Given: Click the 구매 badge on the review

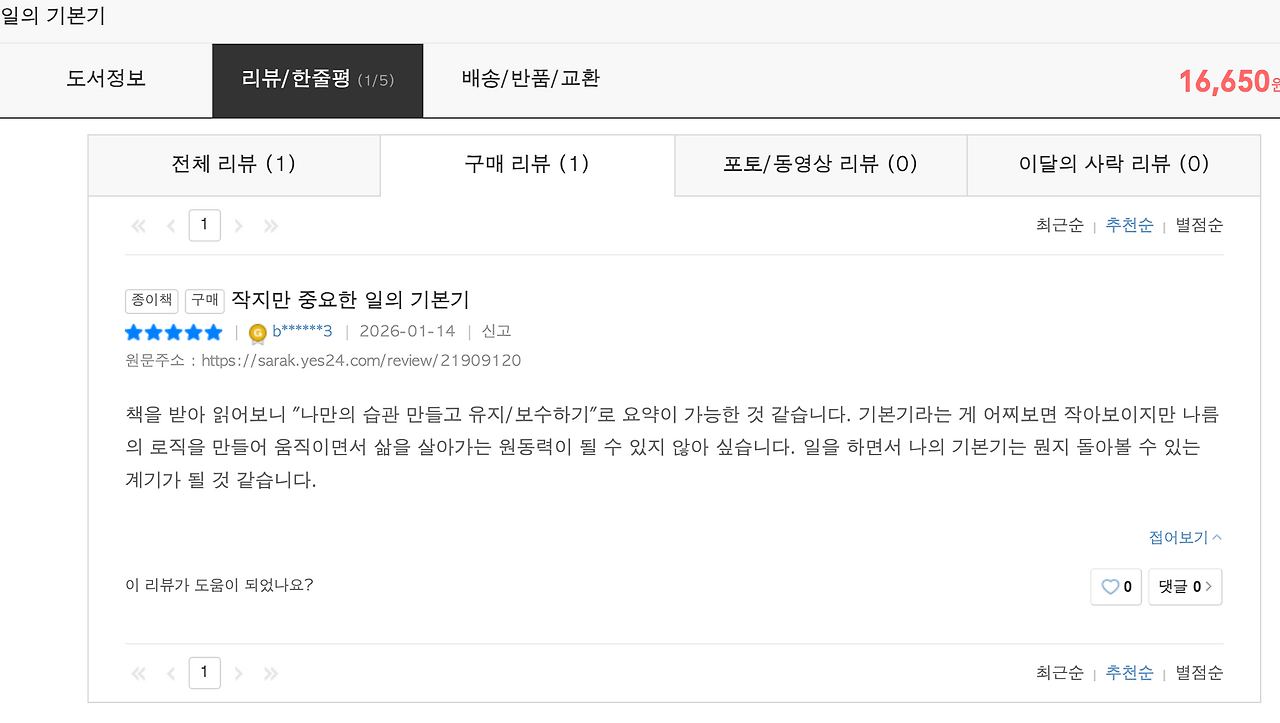Looking at the screenshot, I should [204, 301].
